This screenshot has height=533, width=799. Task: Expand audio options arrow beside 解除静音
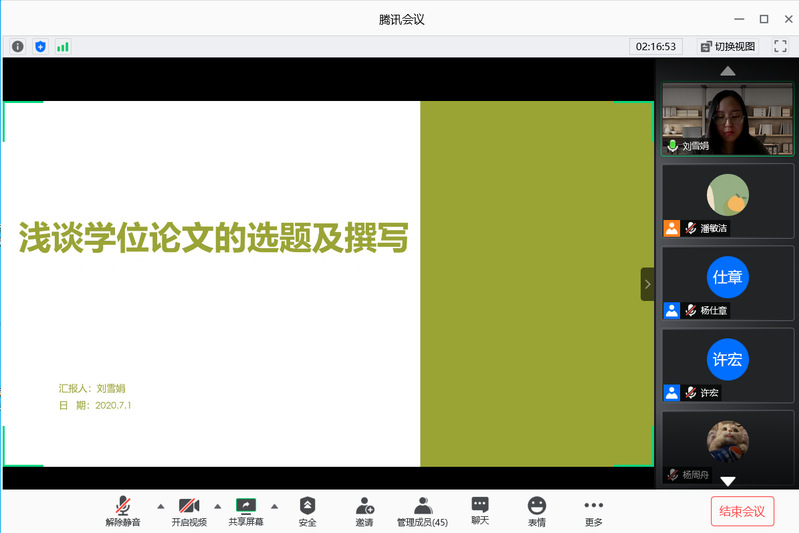(161, 506)
